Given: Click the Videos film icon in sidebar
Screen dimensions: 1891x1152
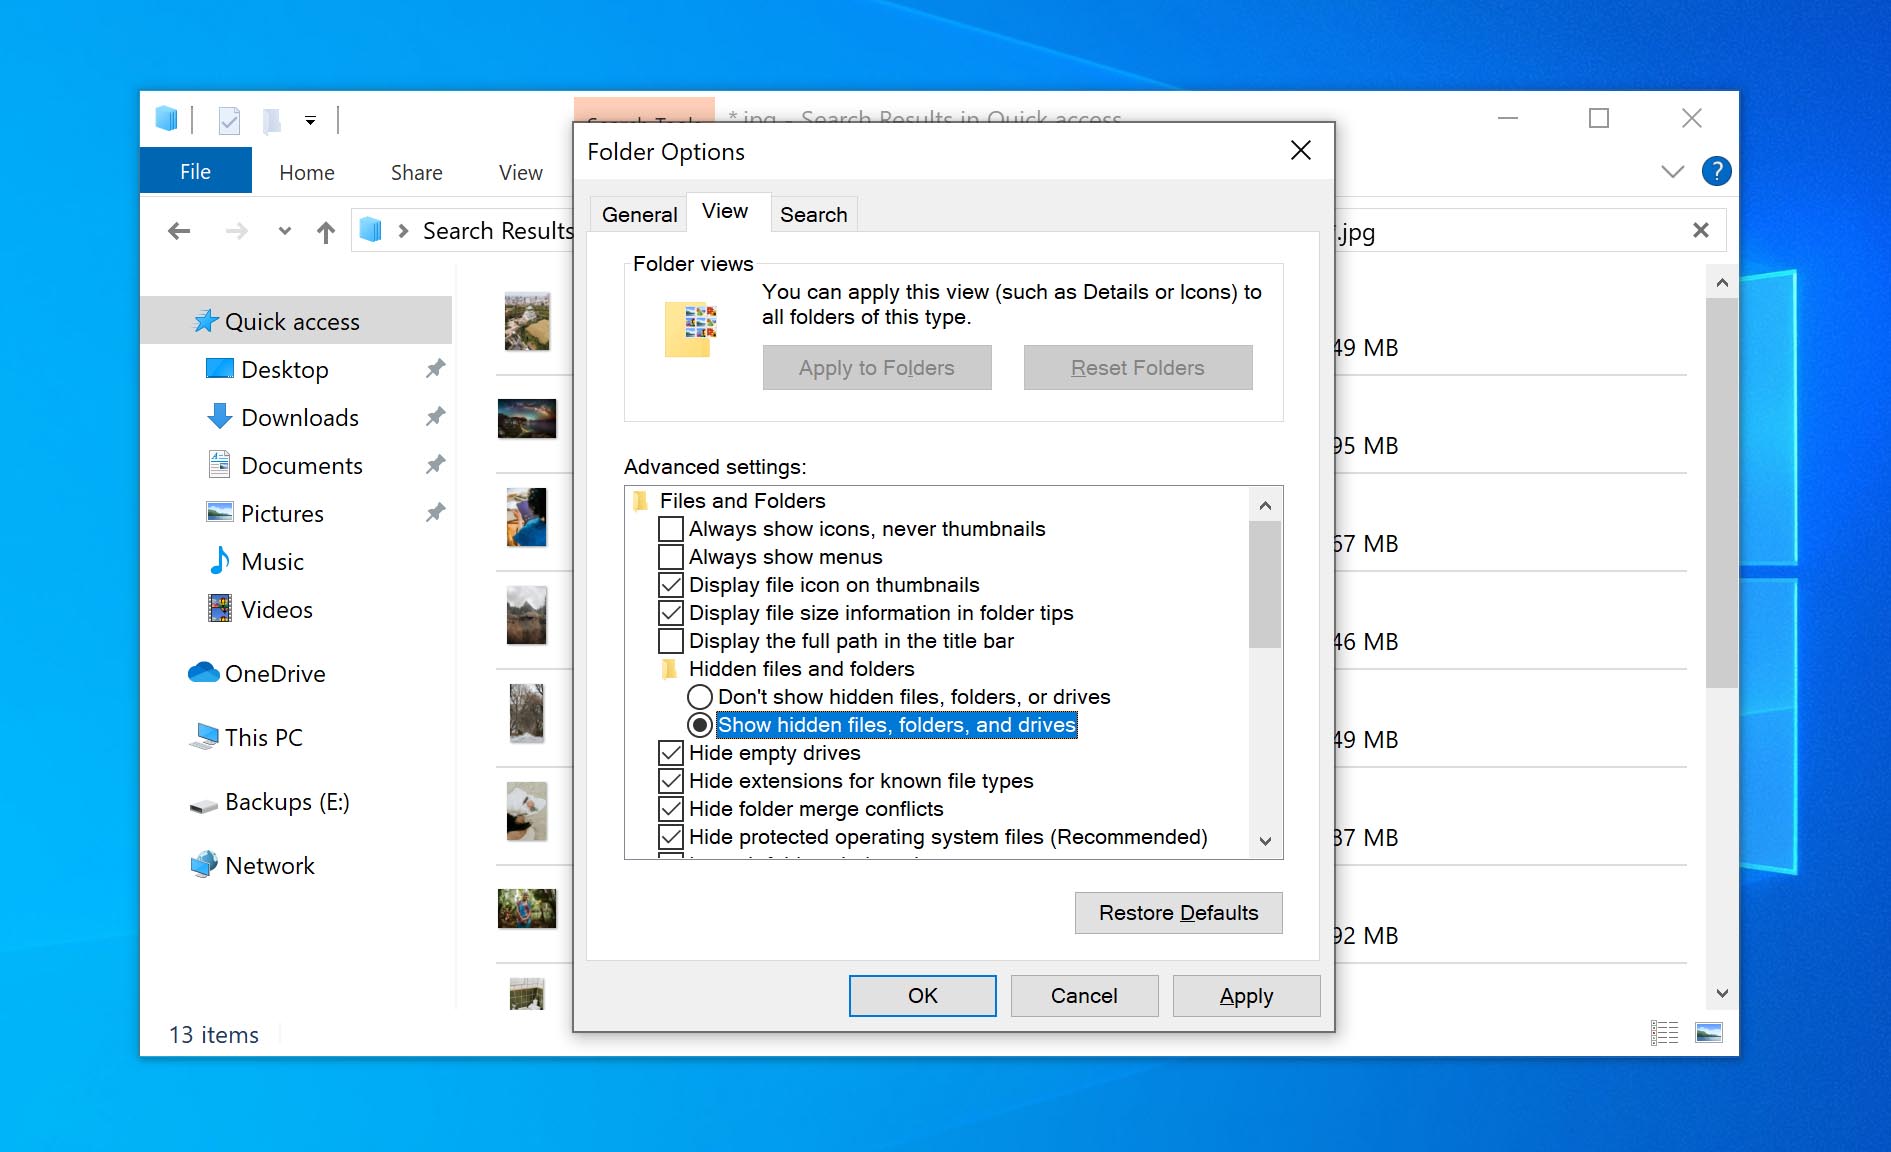Looking at the screenshot, I should click(x=219, y=608).
